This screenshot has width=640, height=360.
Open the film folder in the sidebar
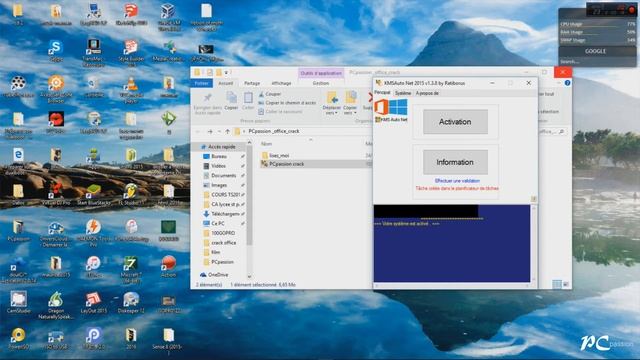pyautogui.click(x=216, y=252)
